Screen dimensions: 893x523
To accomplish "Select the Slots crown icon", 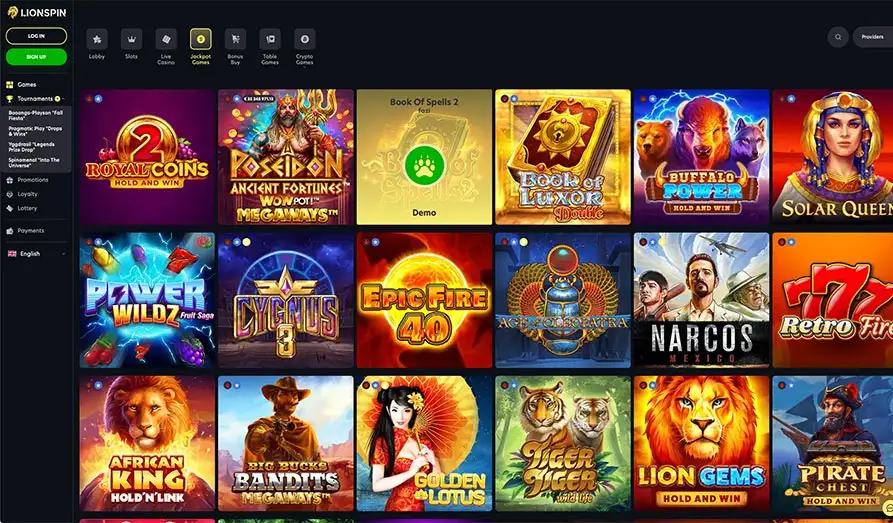I will (132, 39).
